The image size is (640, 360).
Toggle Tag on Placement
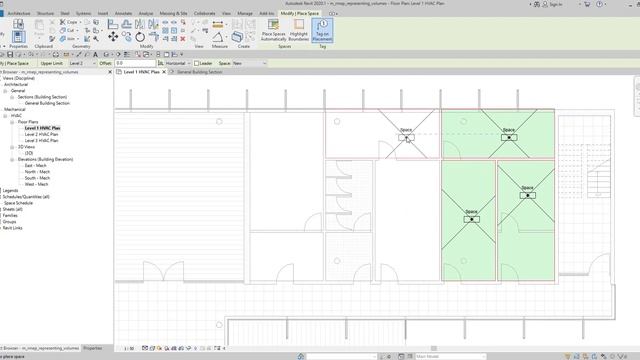coord(322,30)
